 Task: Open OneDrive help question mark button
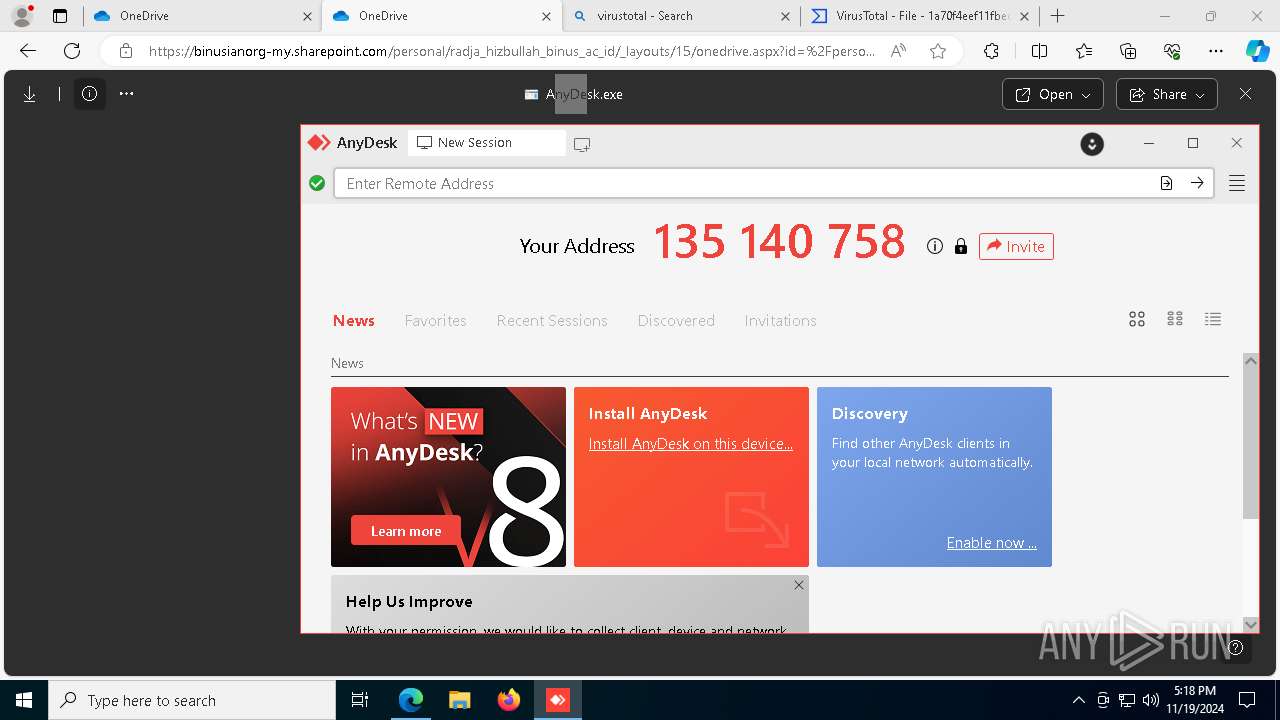coord(1236,647)
